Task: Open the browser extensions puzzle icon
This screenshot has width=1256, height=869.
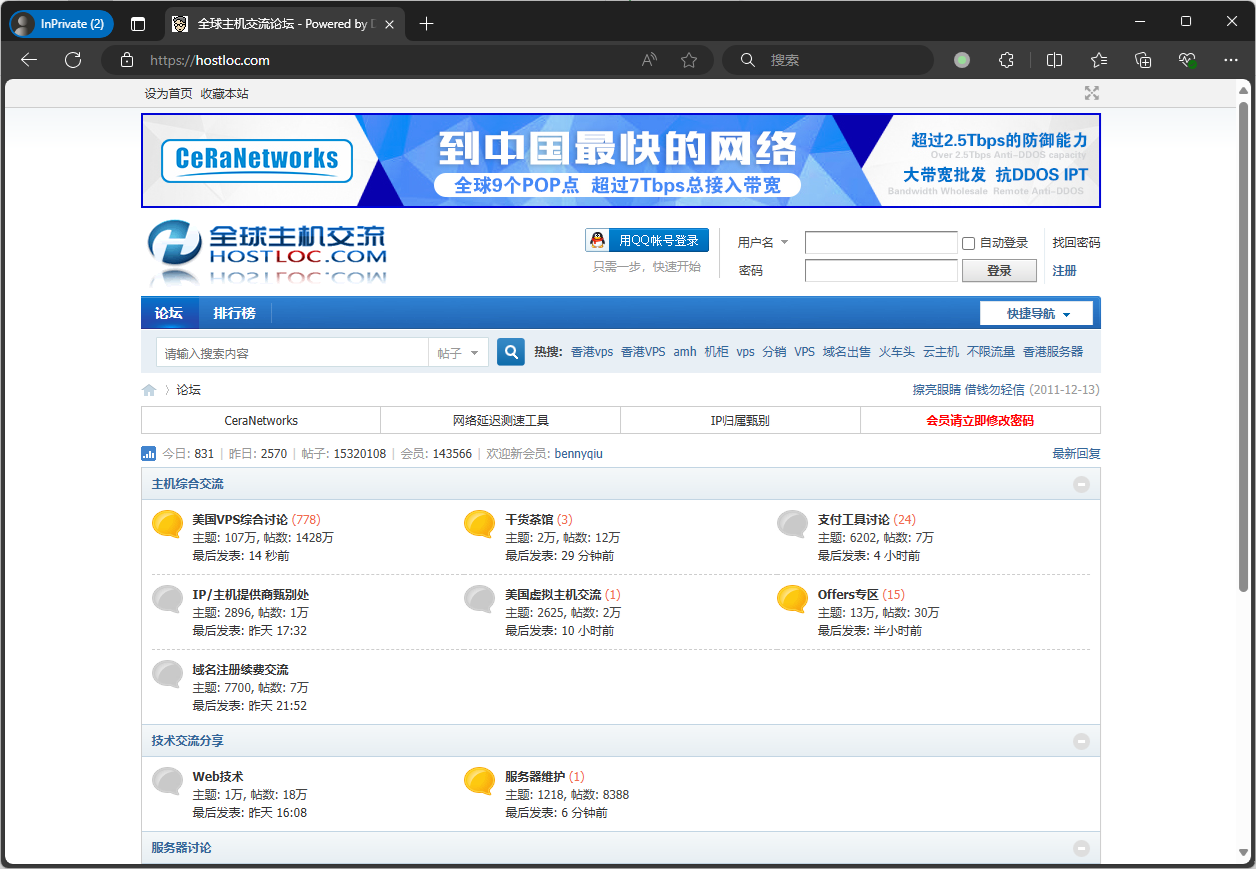Action: tap(1007, 60)
